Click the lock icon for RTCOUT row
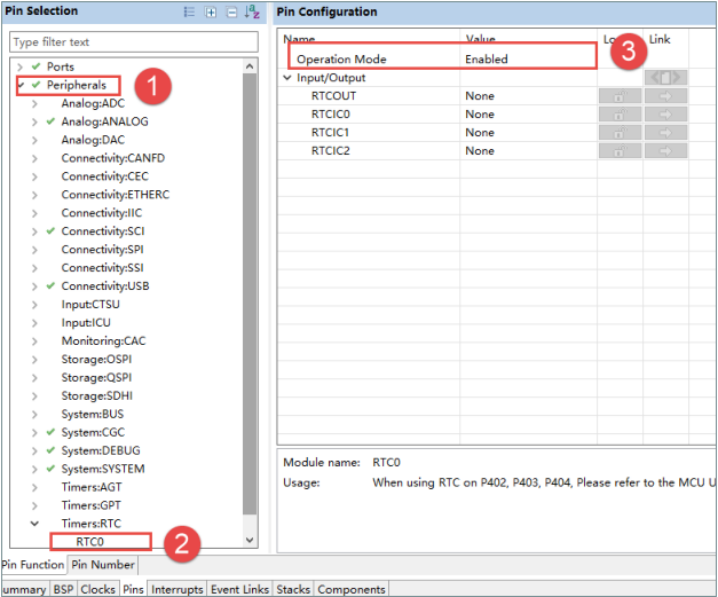Screen dimensions: 718x597 [x=620, y=96]
